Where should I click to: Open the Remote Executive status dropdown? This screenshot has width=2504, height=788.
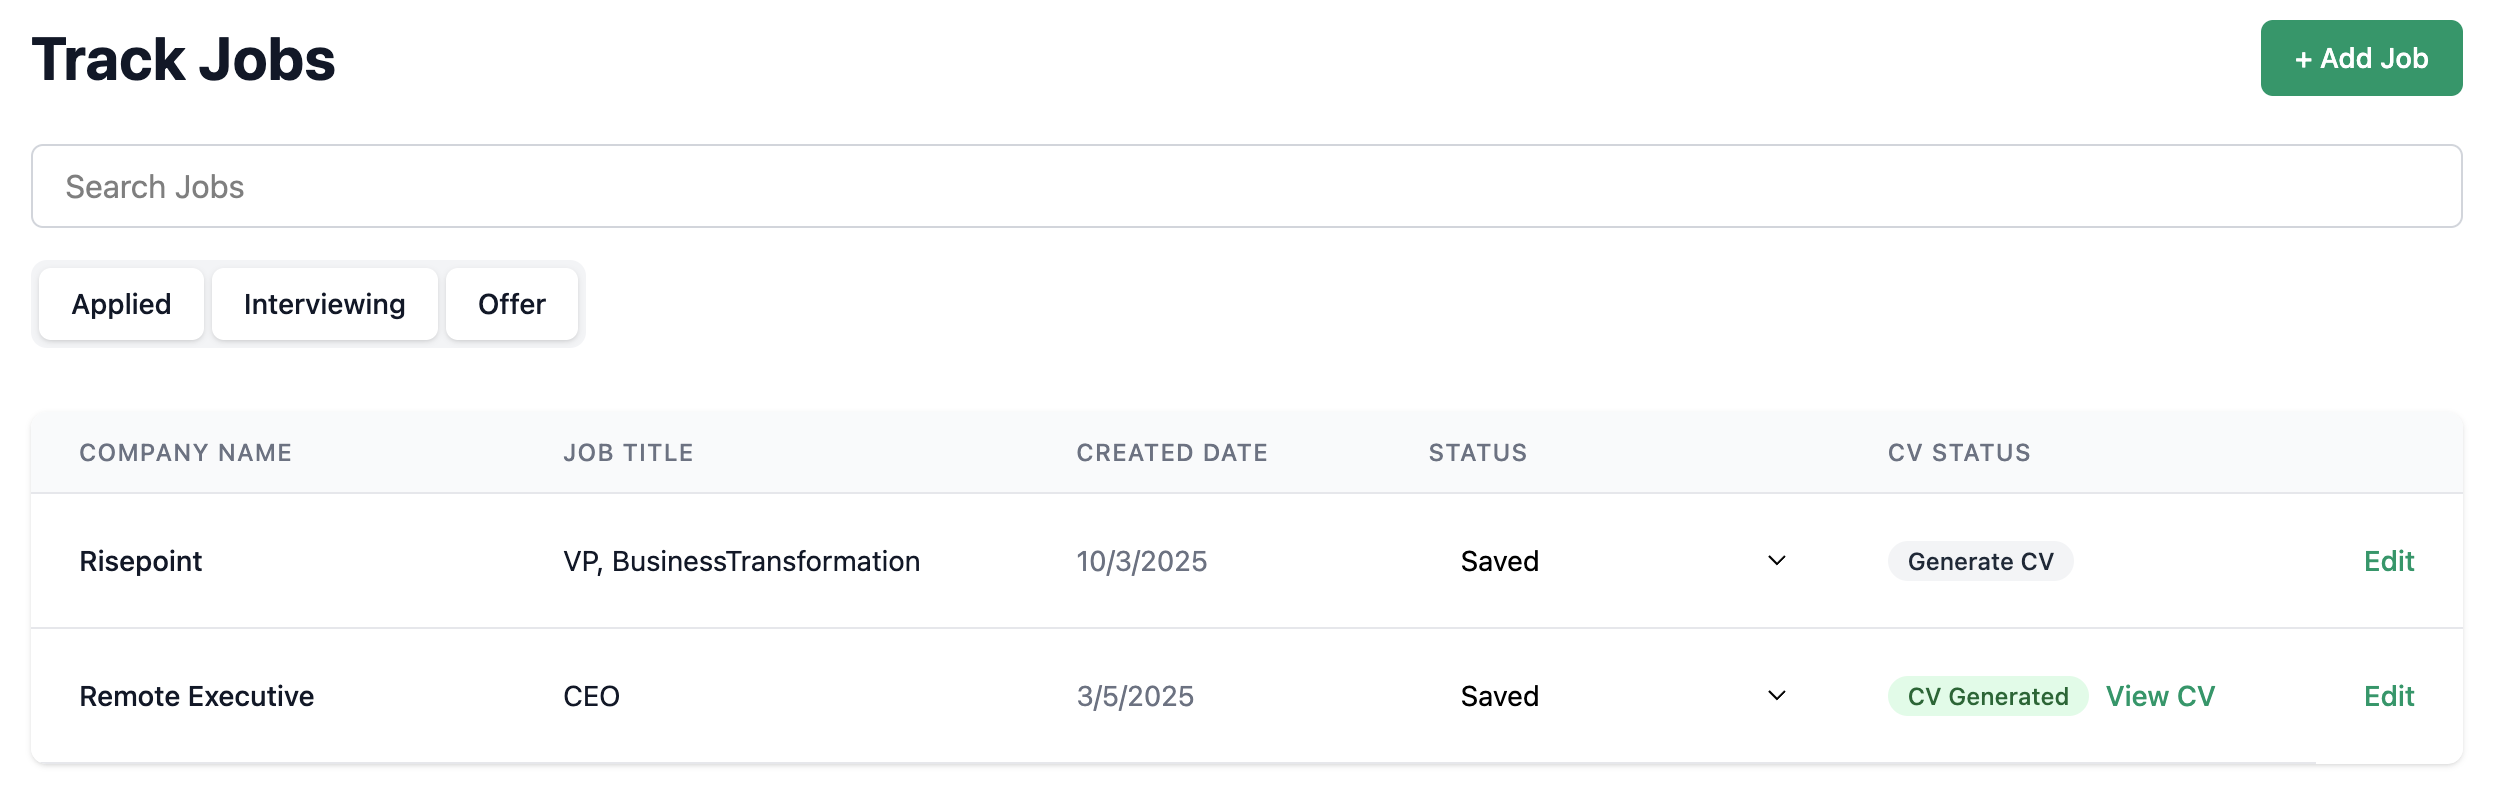pyautogui.click(x=1622, y=696)
